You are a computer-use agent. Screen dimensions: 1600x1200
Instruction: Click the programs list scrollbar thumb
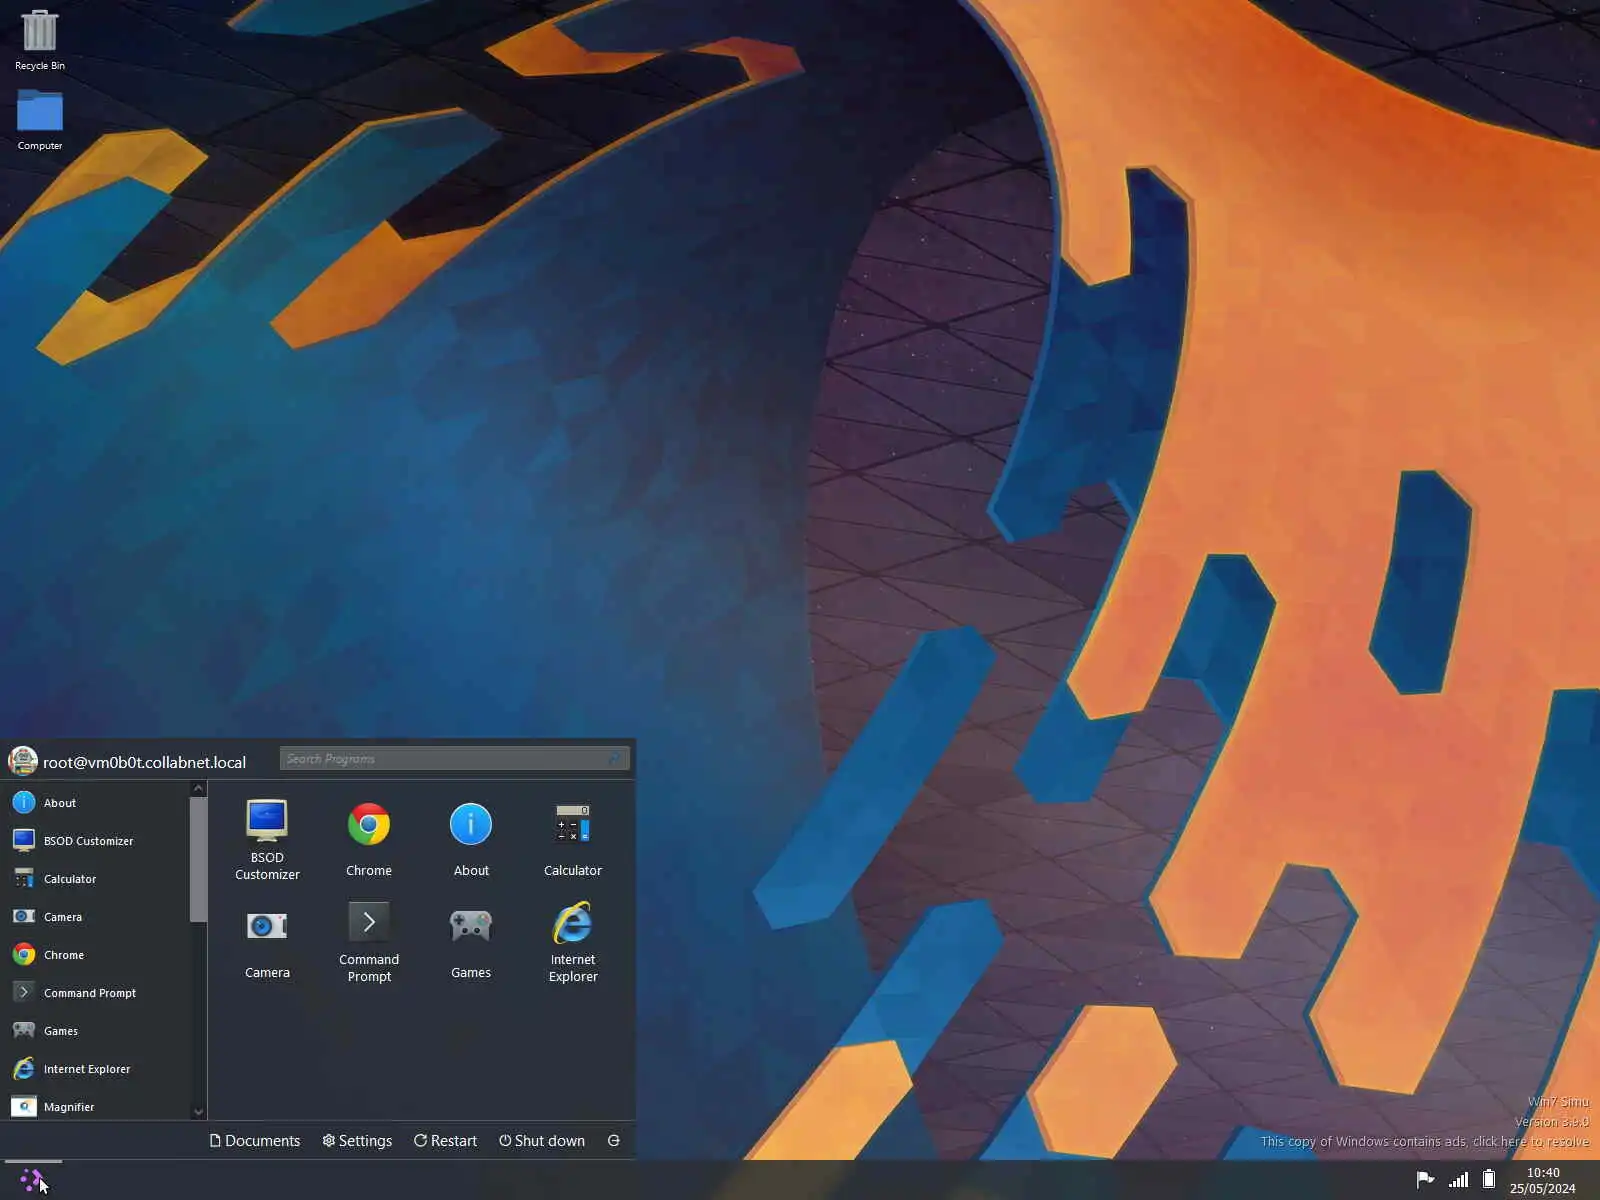click(x=198, y=860)
